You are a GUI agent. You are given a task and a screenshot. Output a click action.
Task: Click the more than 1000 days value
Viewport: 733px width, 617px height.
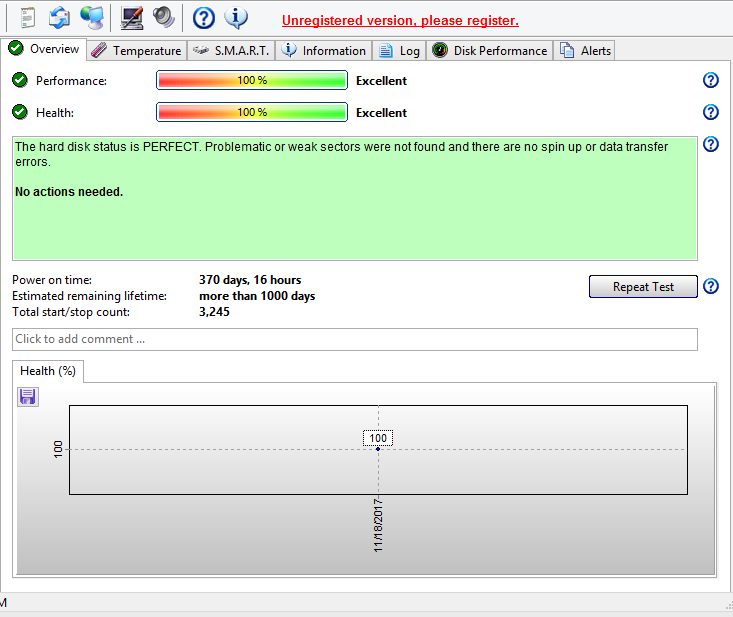pos(257,296)
